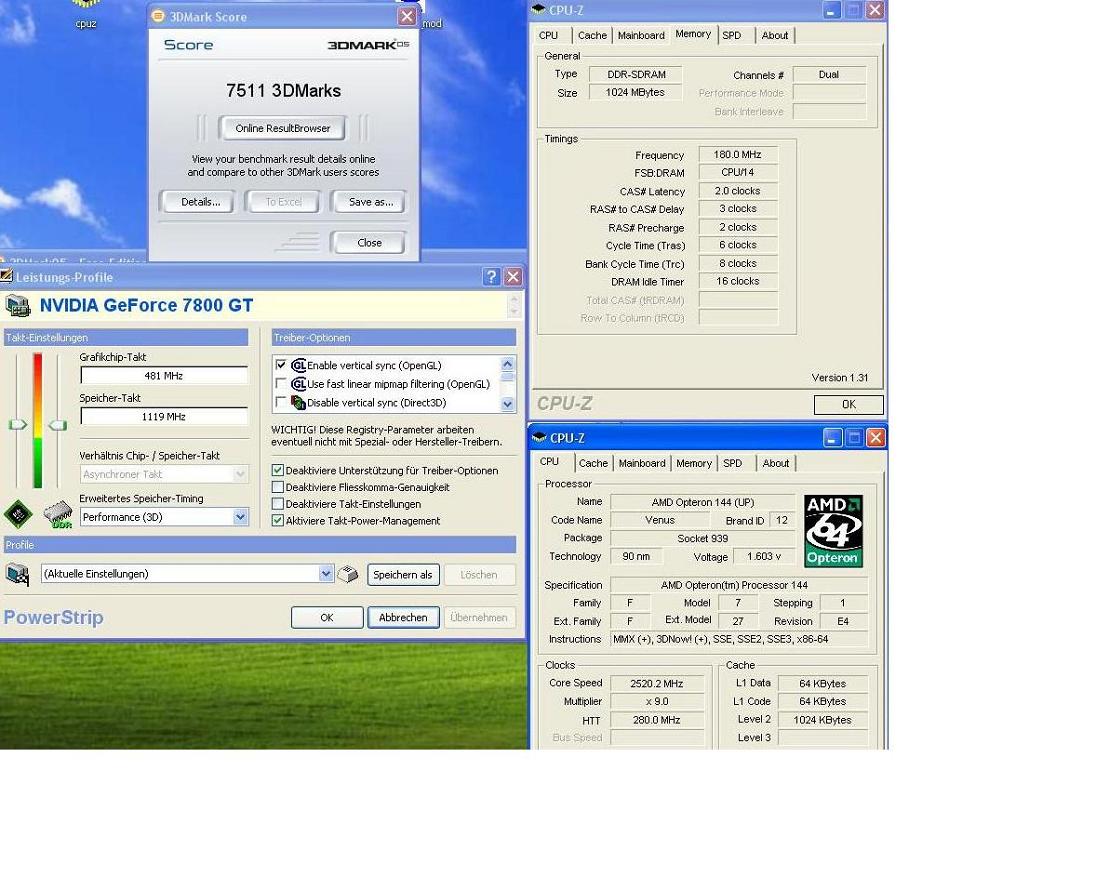Click the upper CPU-Z title bar icon

pyautogui.click(x=538, y=10)
